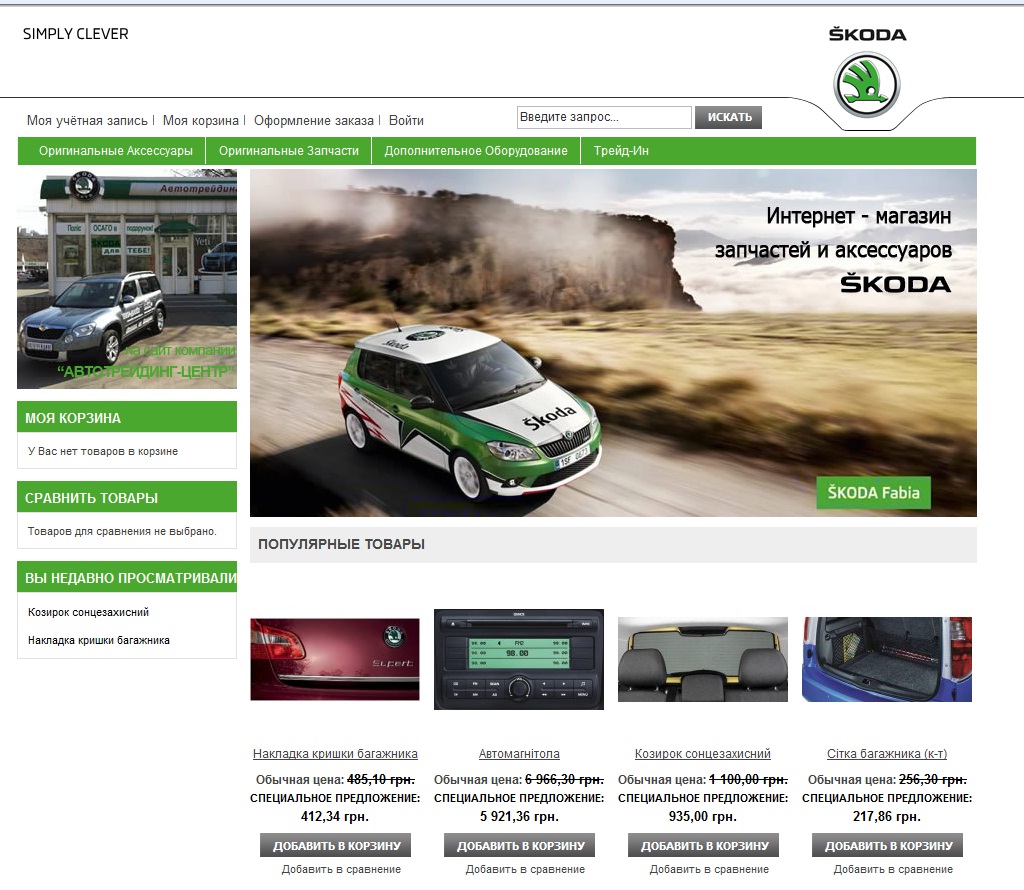Click the Škoda logo emblem
The width and height of the screenshot is (1024, 890).
click(x=867, y=85)
